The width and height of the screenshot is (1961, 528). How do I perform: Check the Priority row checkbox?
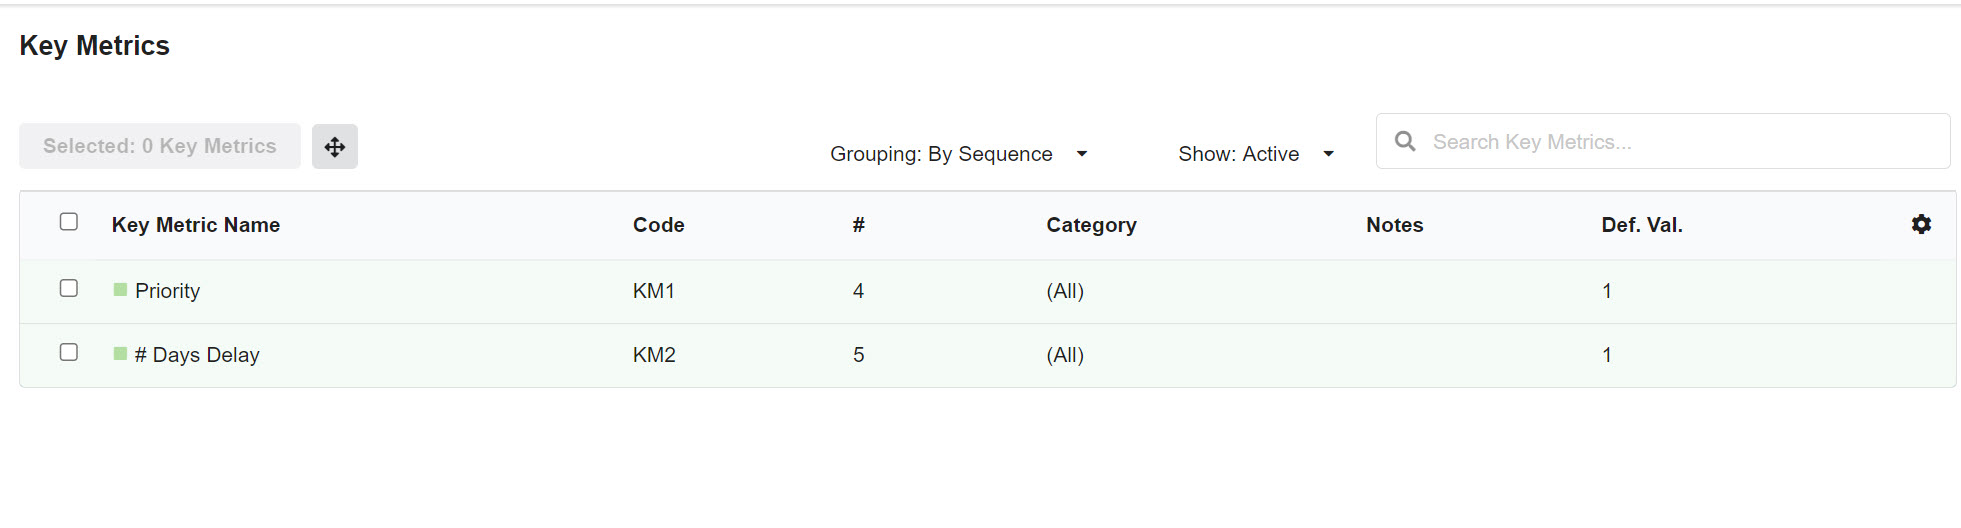point(69,288)
